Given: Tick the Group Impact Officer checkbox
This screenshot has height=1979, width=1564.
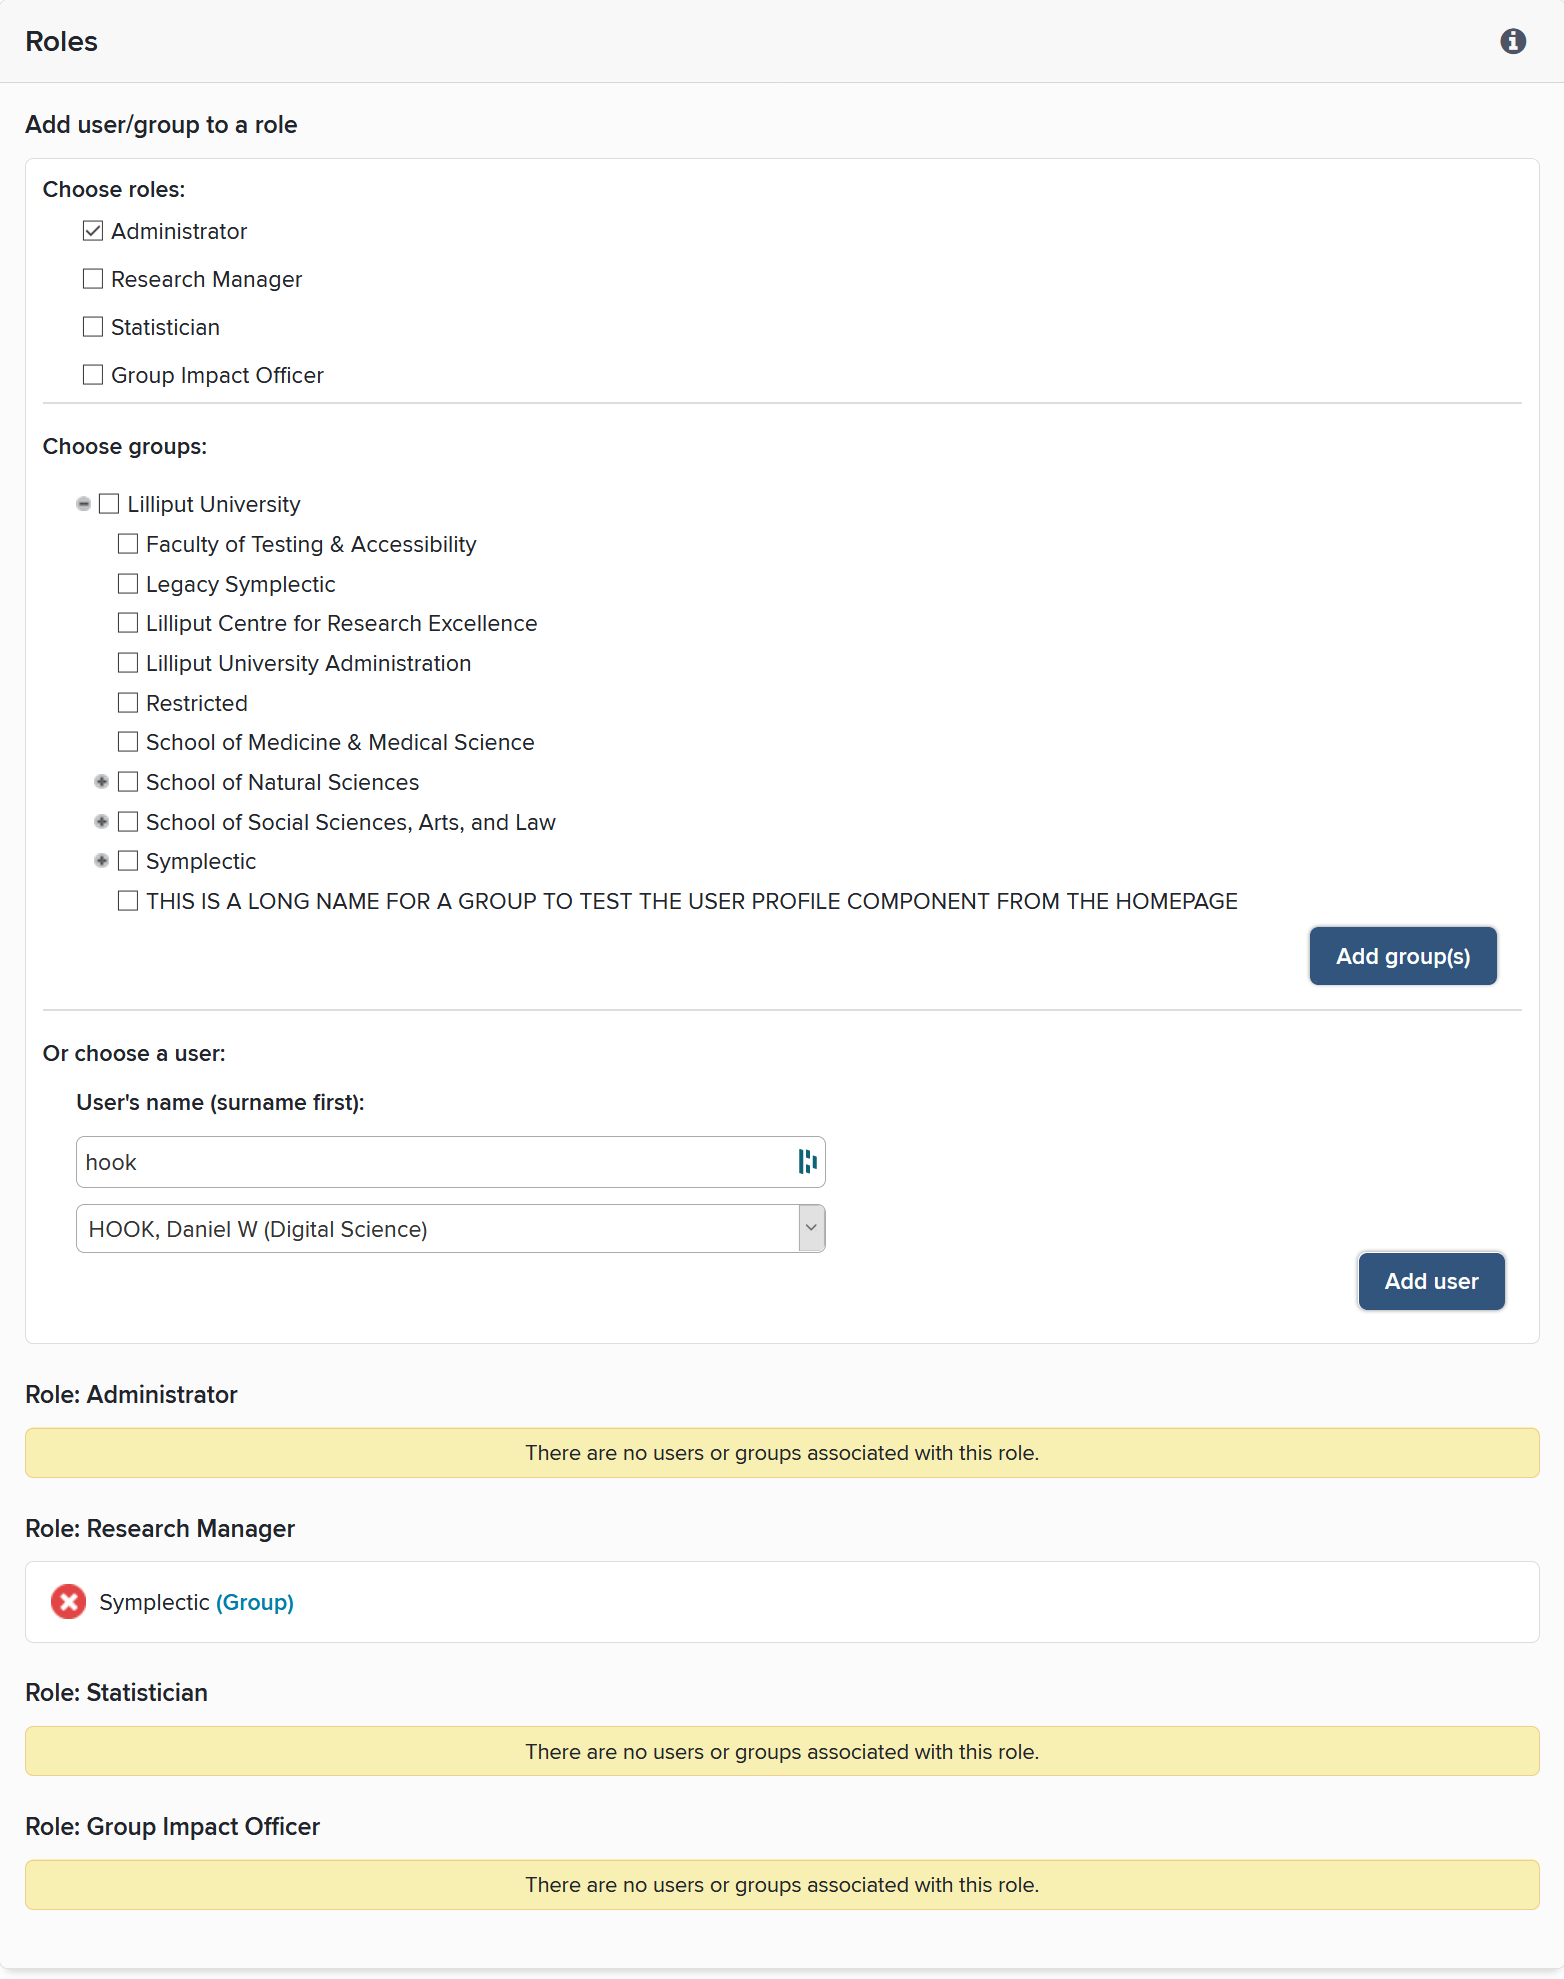Looking at the screenshot, I should tap(93, 375).
